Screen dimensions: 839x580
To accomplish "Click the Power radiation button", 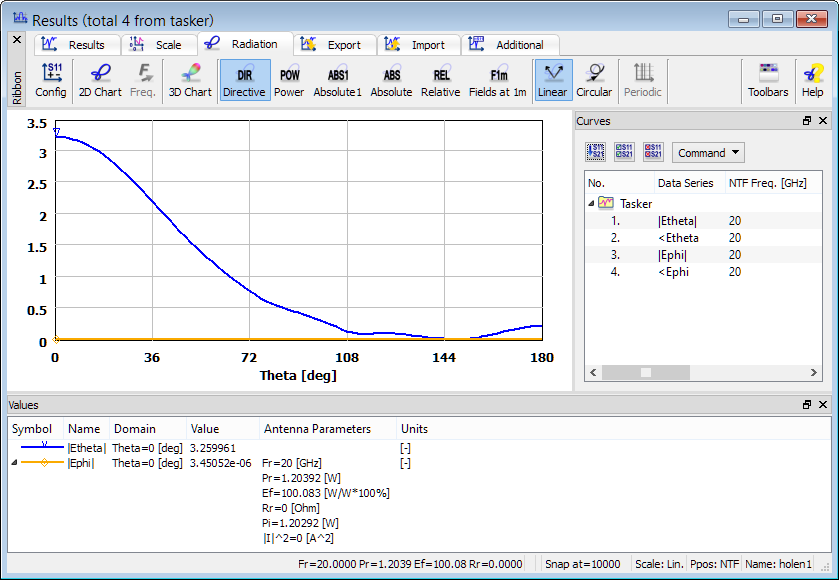I will (289, 80).
